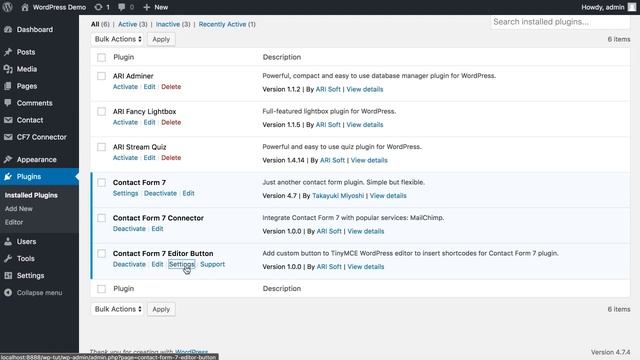Image resolution: width=640 pixels, height=360 pixels.
Task: Tick the select-all checkbox in table footer
Action: coord(101,289)
